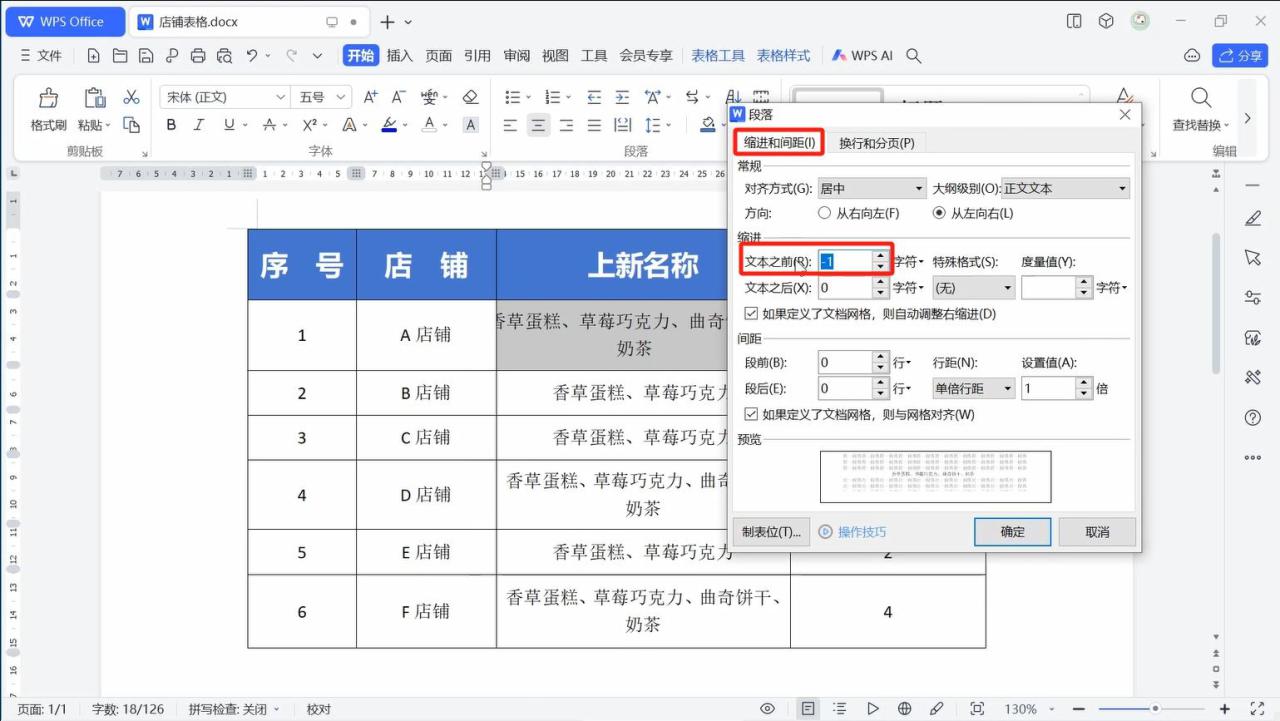
Task: Toggle Italic formatting
Action: (x=198, y=125)
